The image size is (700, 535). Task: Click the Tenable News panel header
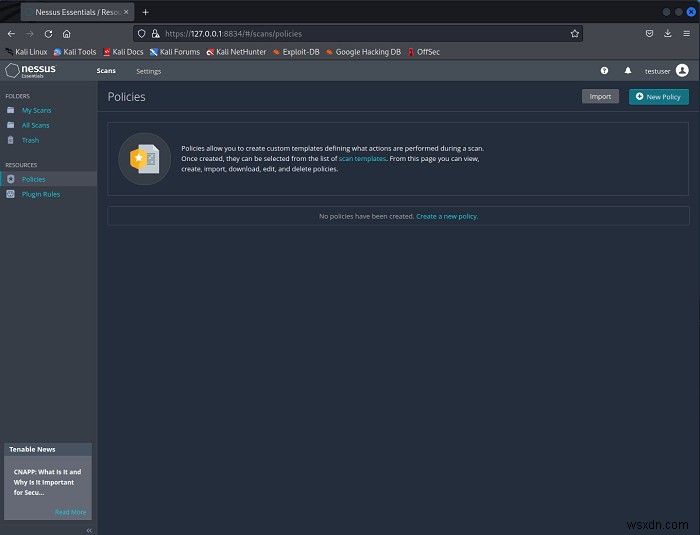[48, 449]
